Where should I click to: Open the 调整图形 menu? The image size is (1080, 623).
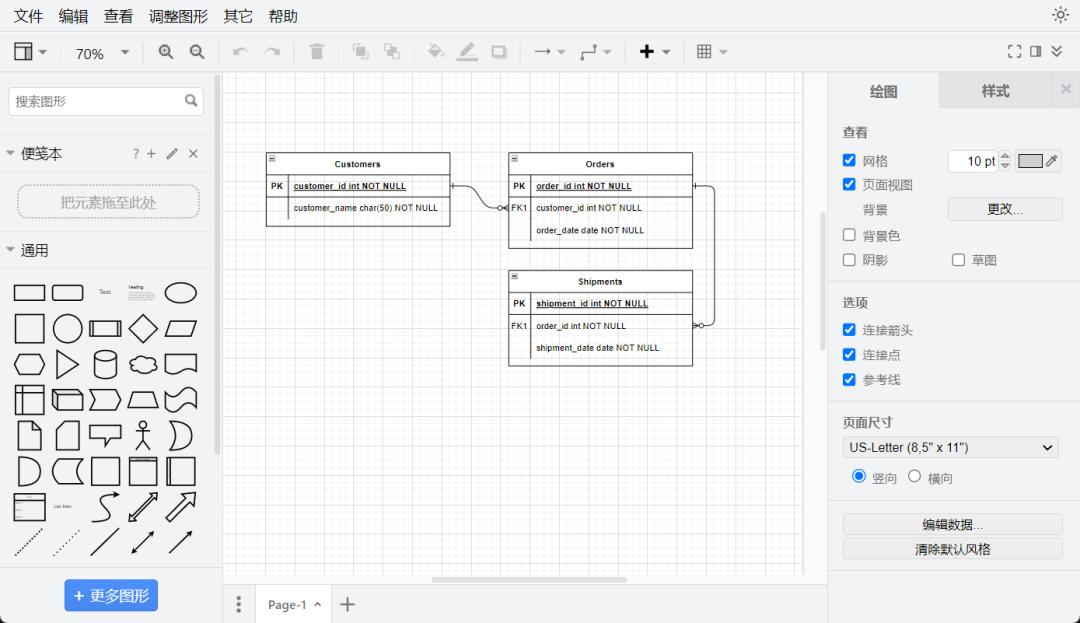pos(178,16)
